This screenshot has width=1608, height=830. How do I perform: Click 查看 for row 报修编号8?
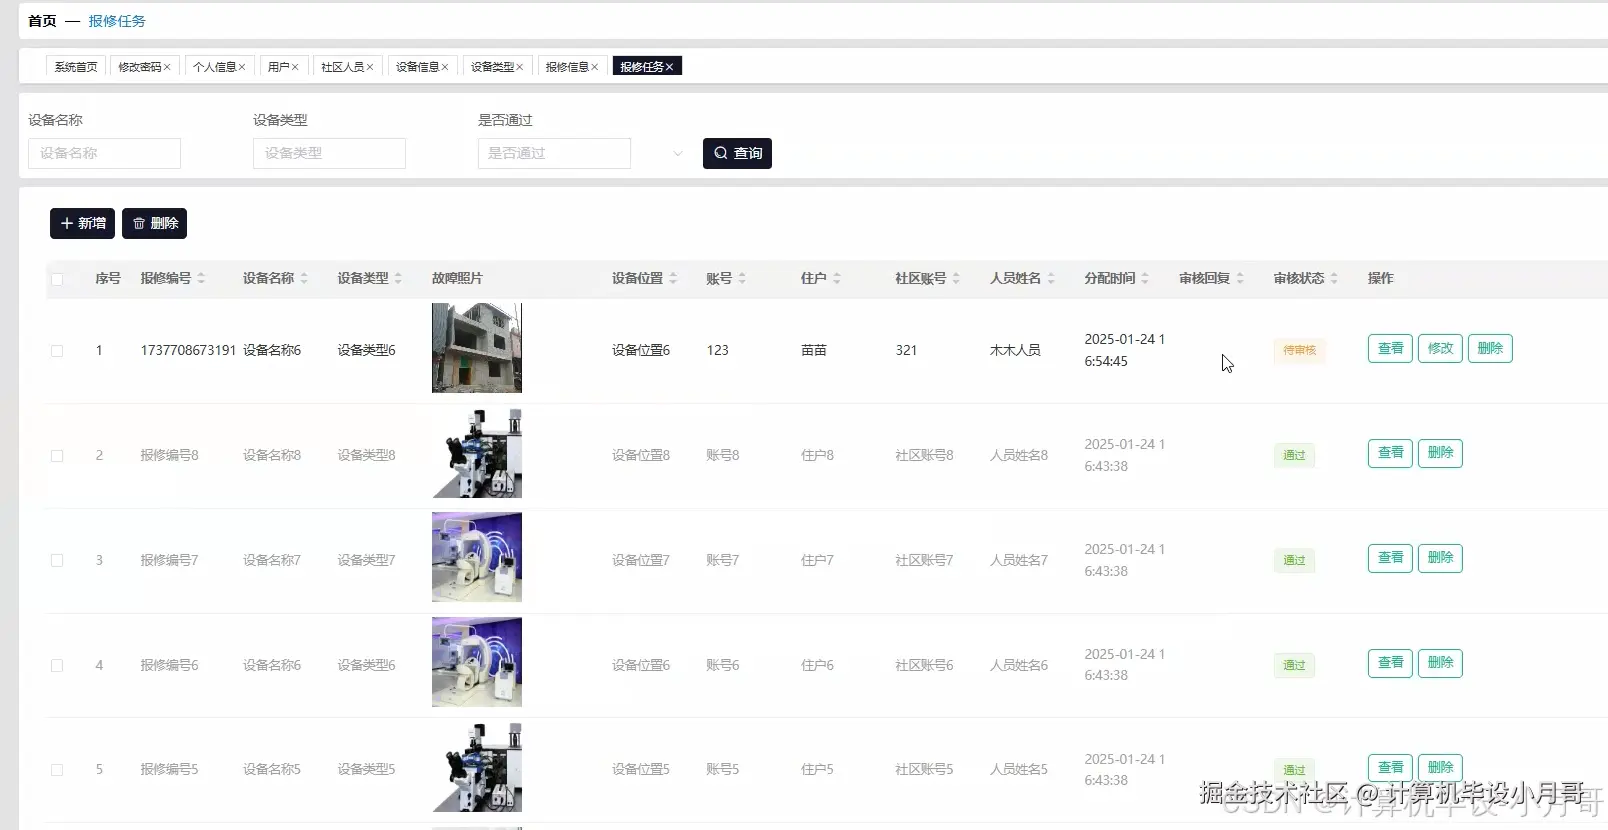pos(1390,453)
